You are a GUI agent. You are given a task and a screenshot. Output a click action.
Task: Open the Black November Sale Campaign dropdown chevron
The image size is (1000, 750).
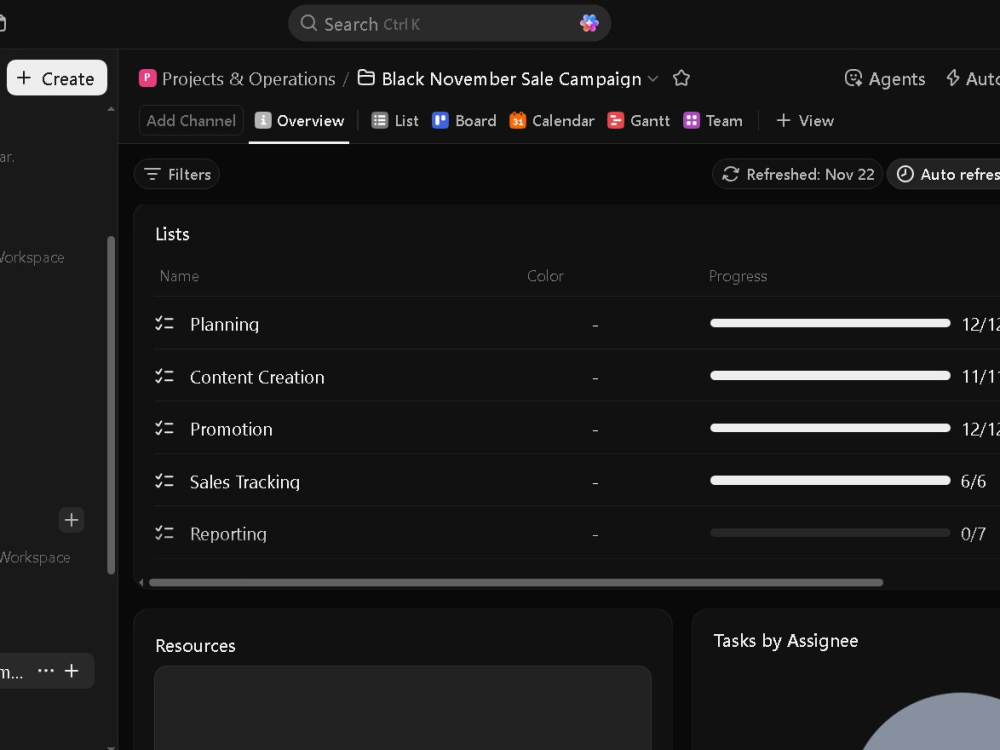653,78
